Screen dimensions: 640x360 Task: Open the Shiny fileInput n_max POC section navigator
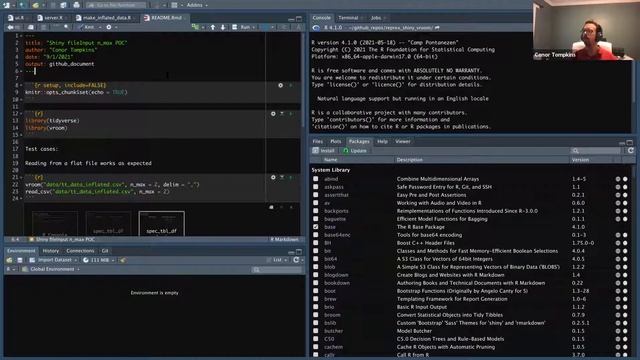click(x=62, y=239)
